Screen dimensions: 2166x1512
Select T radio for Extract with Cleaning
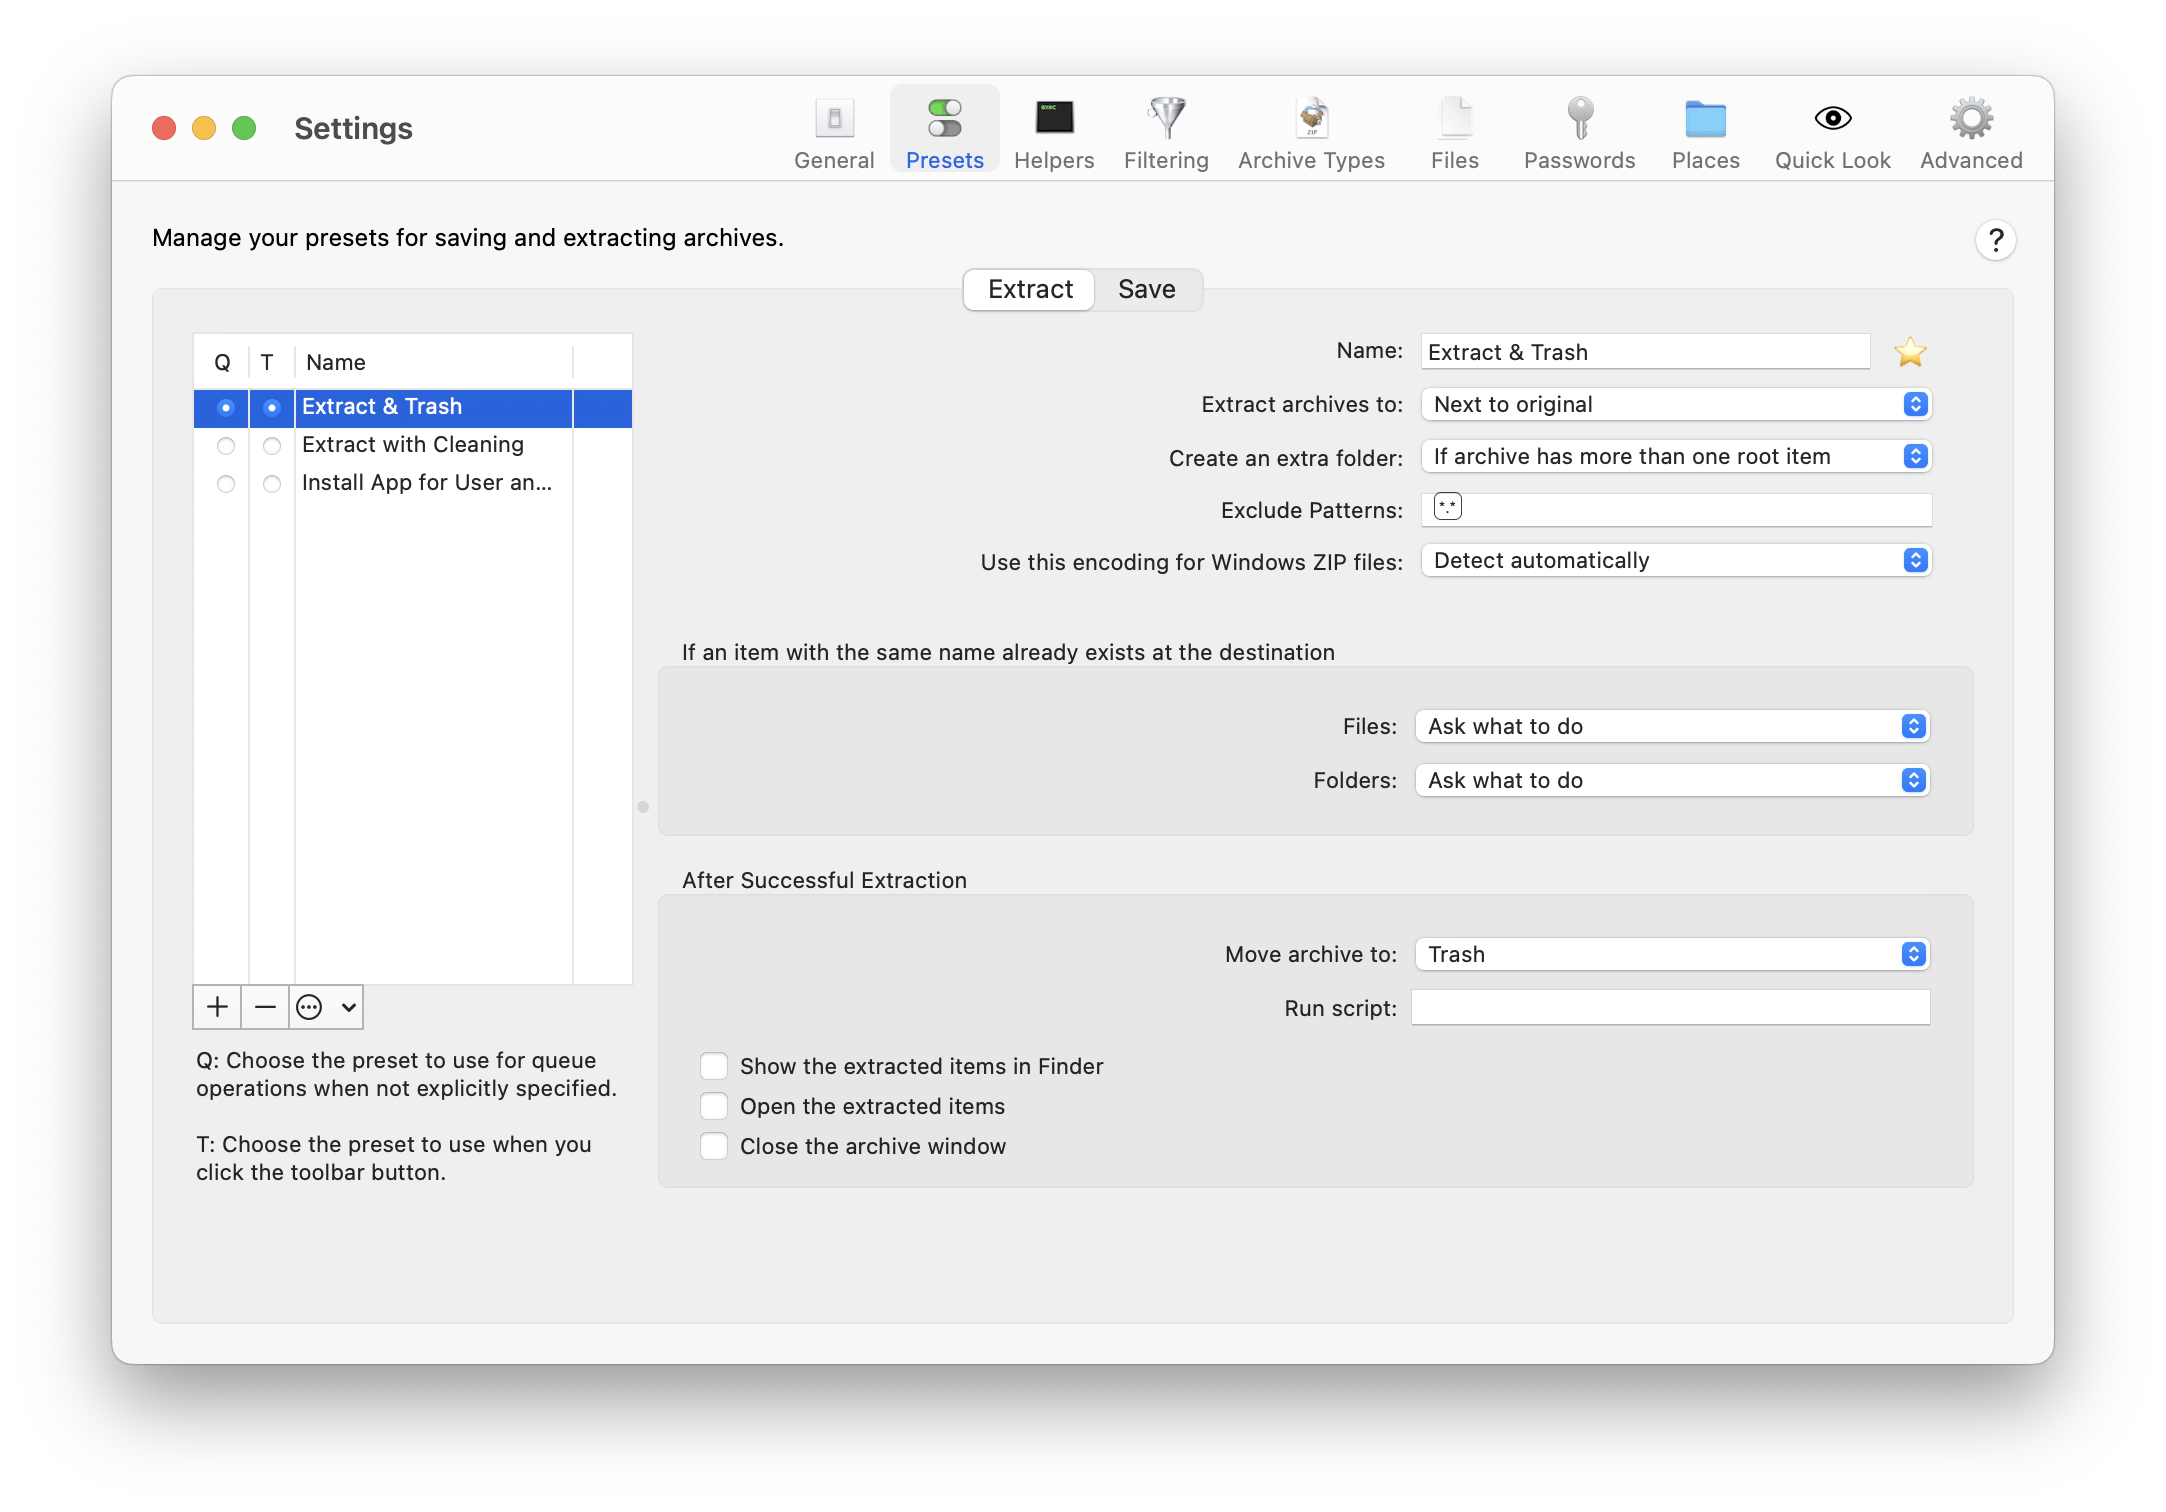271,446
